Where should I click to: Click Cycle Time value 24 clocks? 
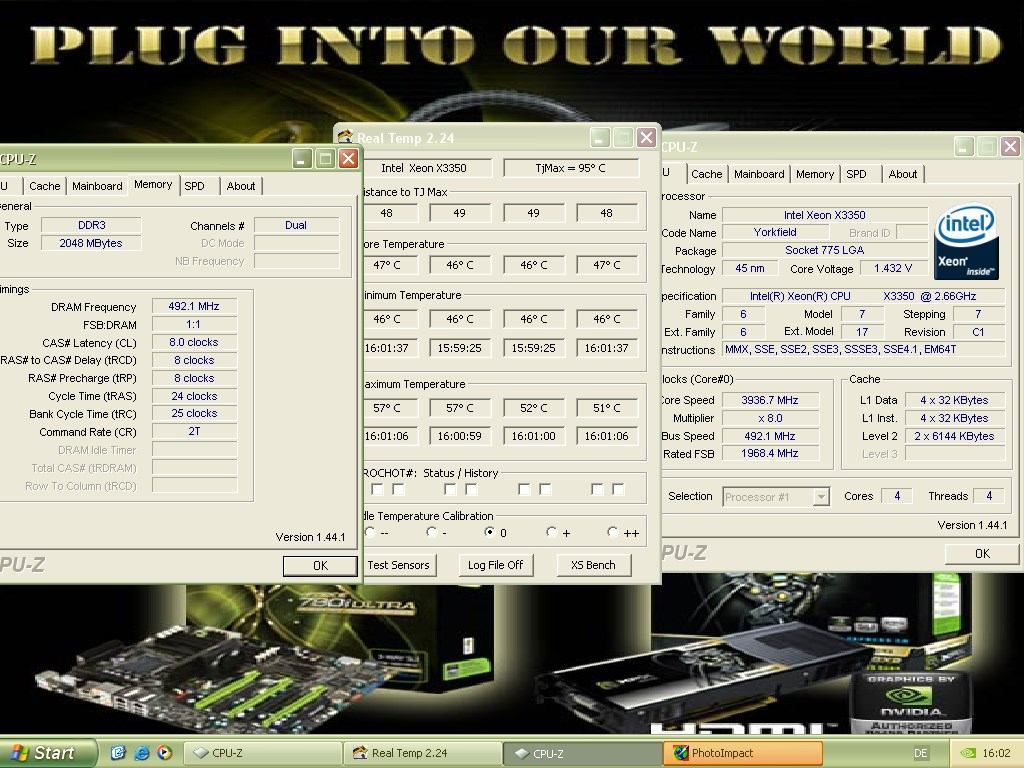(194, 396)
